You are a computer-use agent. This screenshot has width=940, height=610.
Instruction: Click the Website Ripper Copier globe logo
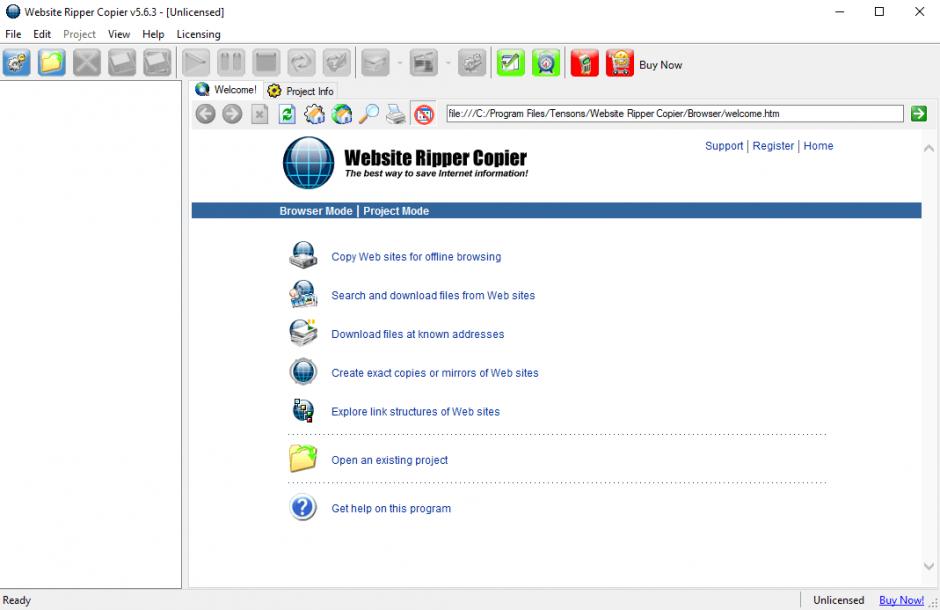pyautogui.click(x=309, y=162)
